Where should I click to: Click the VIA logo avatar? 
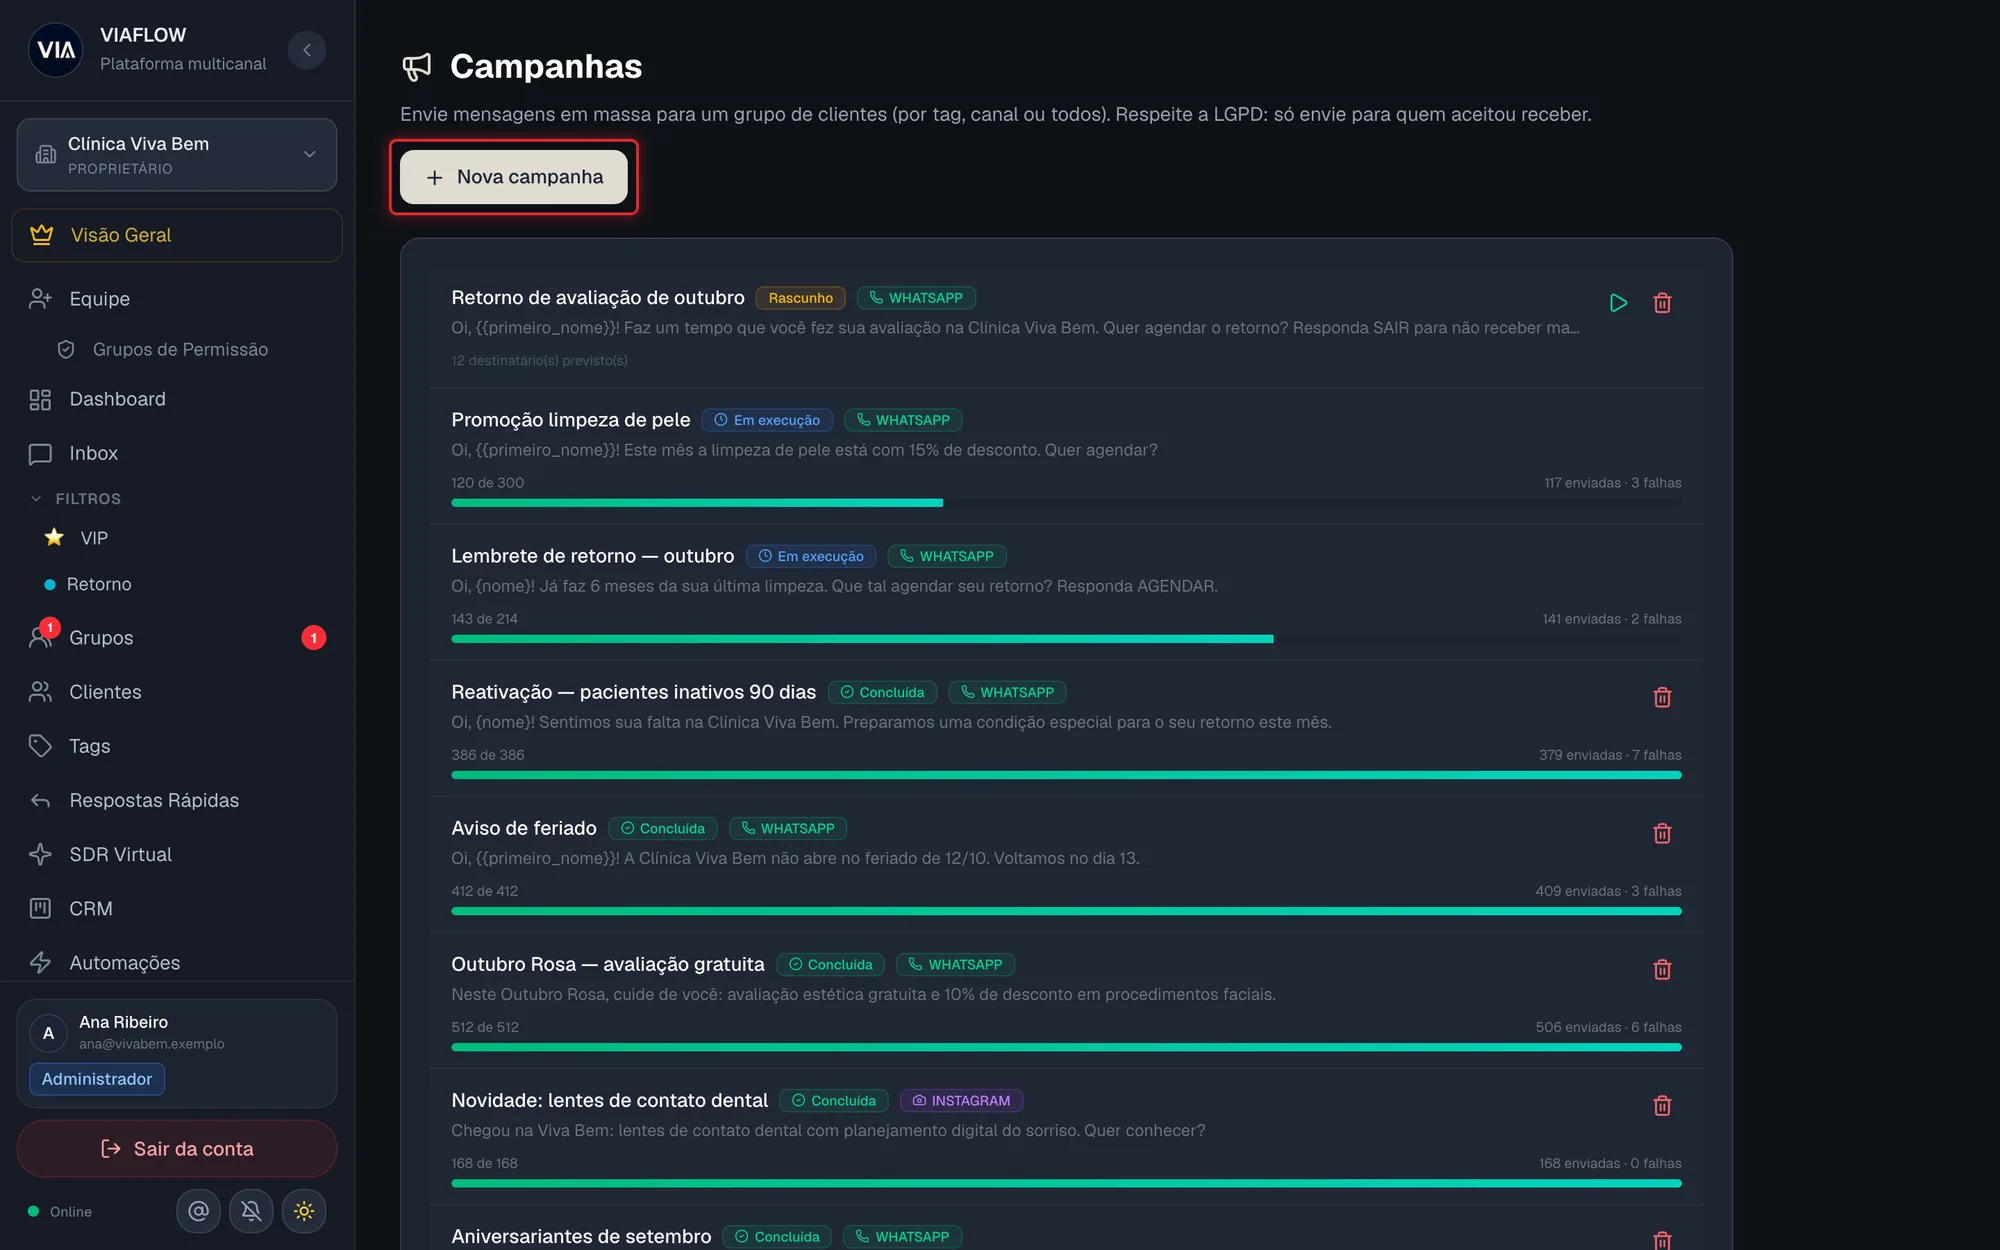point(56,50)
